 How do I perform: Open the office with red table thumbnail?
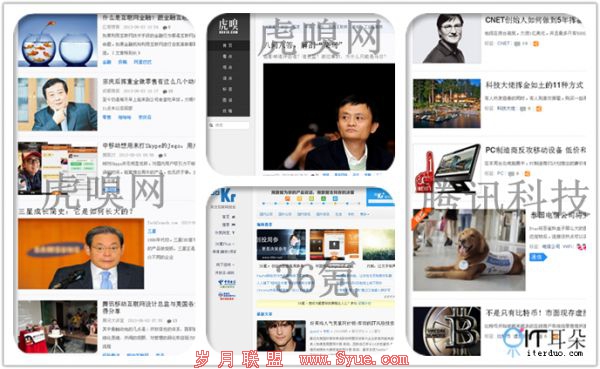57,327
